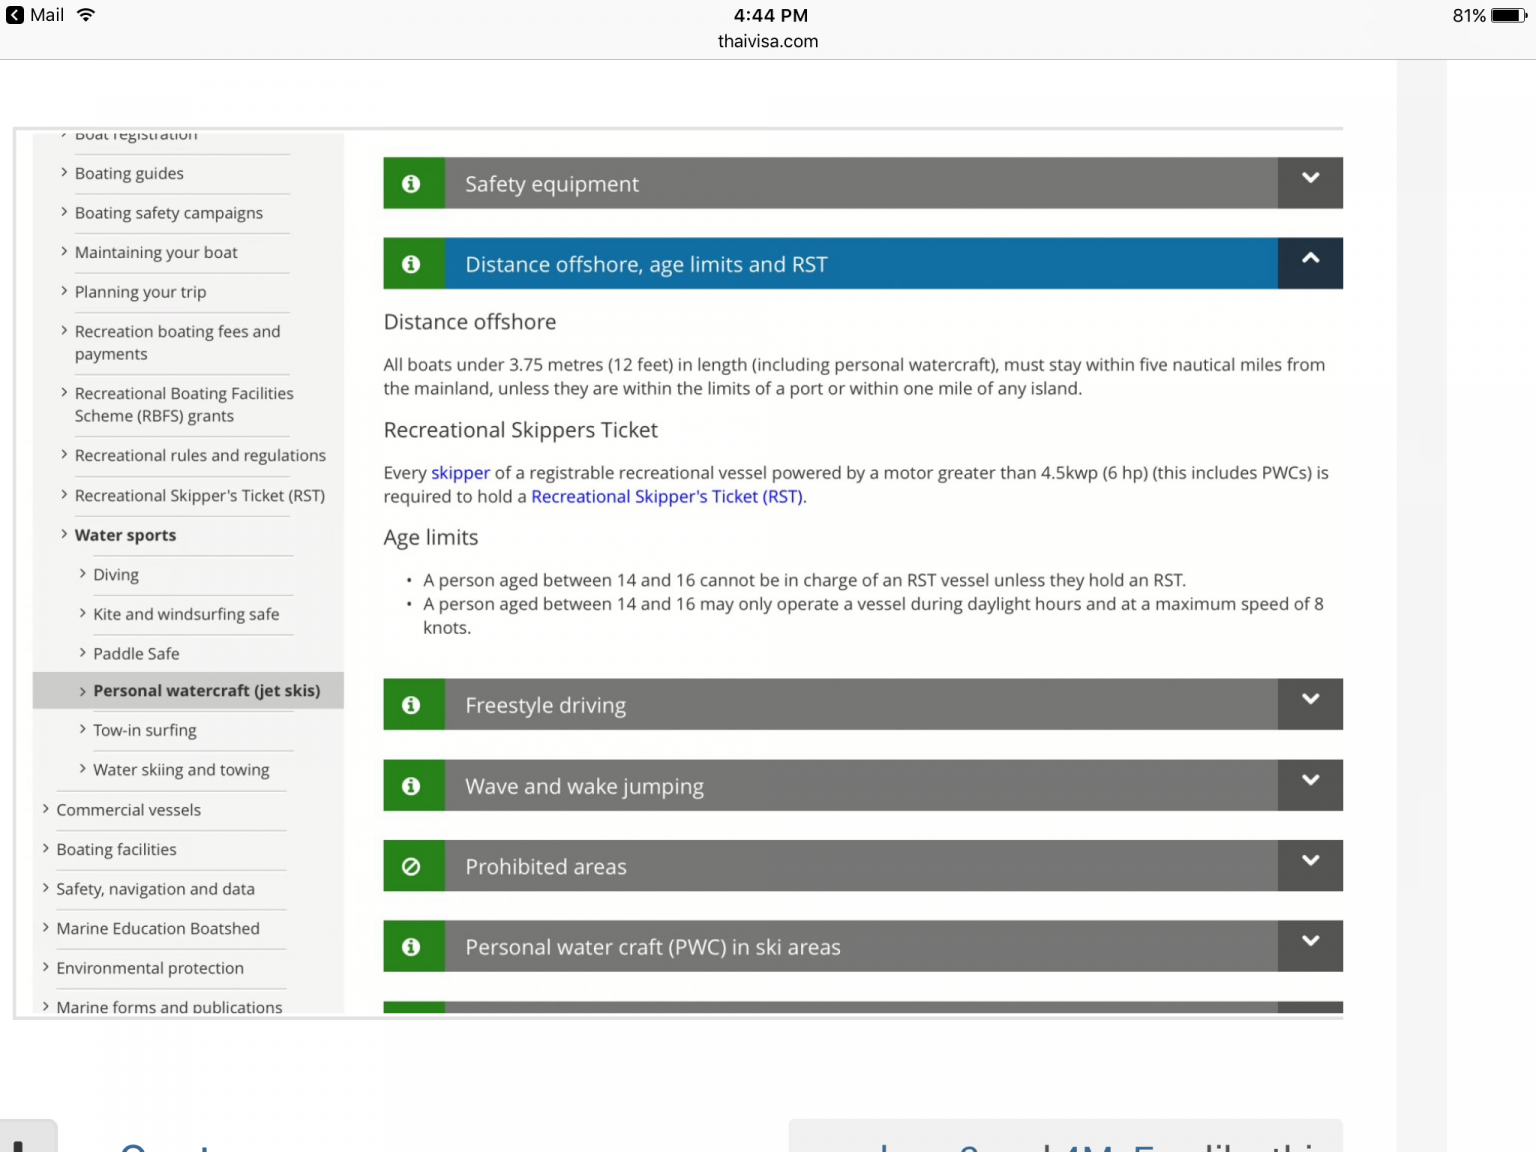Expand the Freestyle driving accordion arrow
The image size is (1536, 1152).
click(x=1310, y=700)
